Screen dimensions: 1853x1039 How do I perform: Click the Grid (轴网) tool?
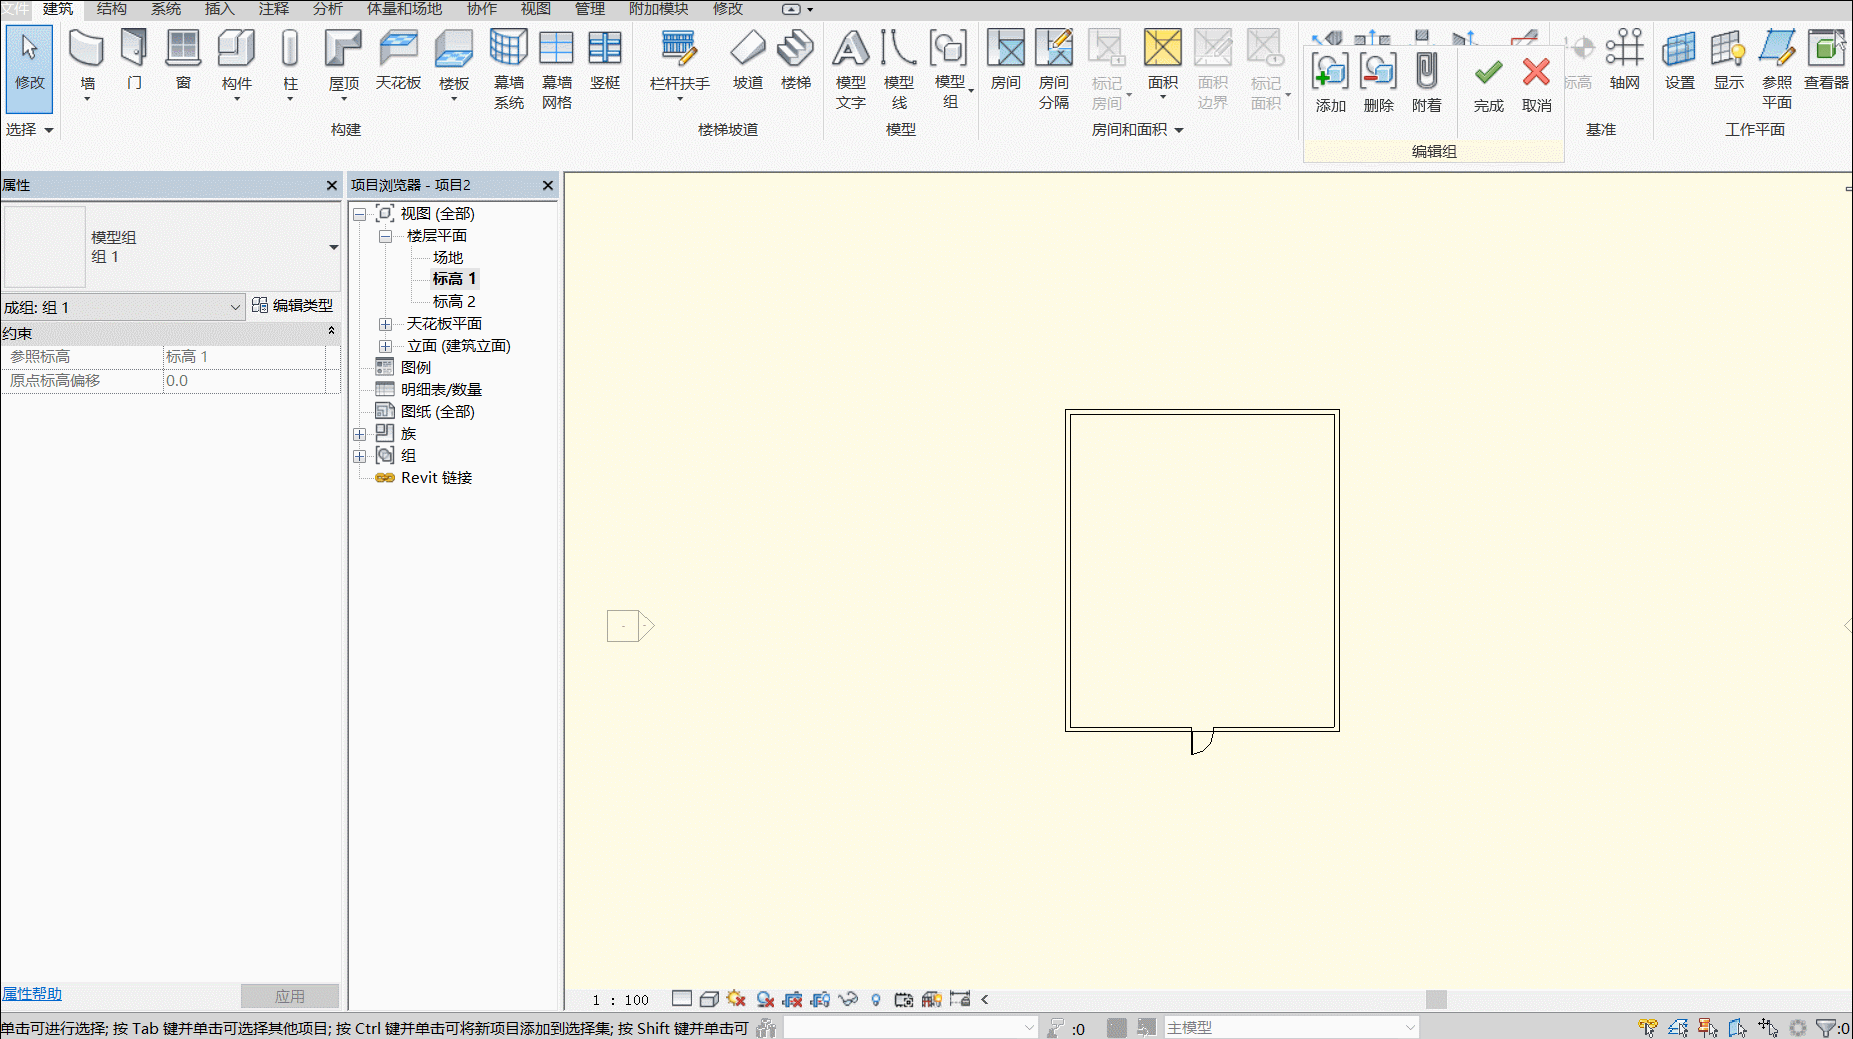(x=1625, y=60)
